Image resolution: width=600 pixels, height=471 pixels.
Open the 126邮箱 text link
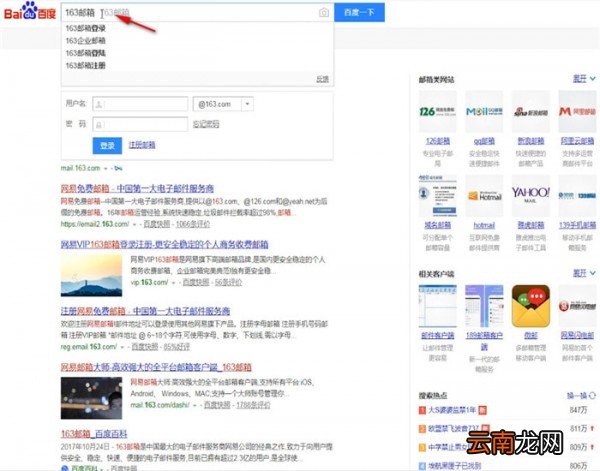[438, 141]
